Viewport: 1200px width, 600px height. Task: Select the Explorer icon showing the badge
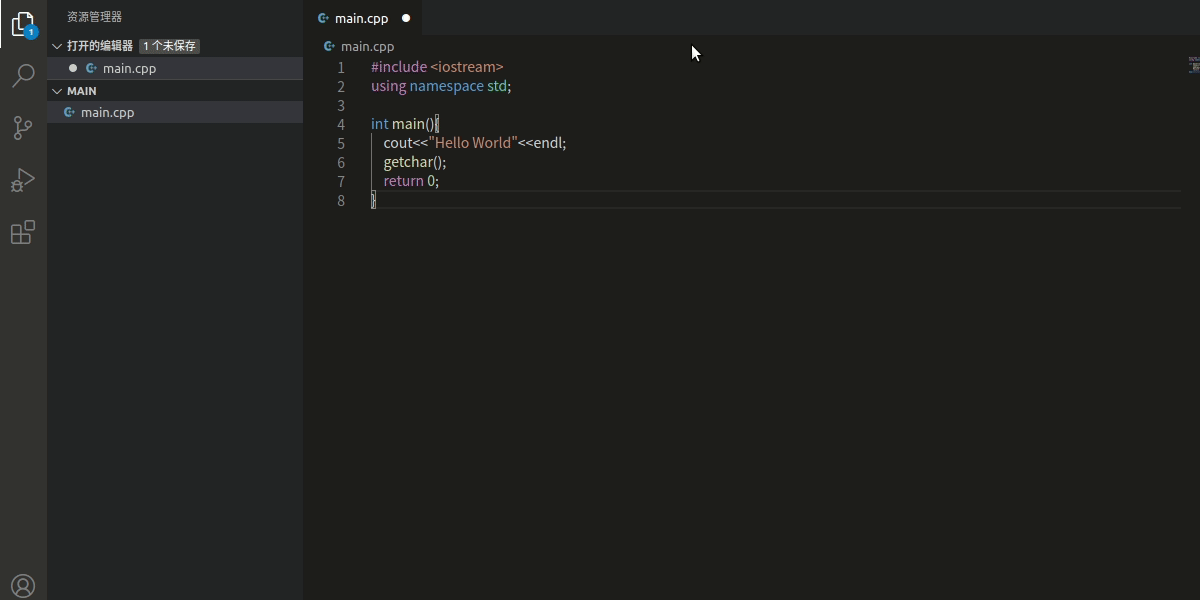click(23, 25)
